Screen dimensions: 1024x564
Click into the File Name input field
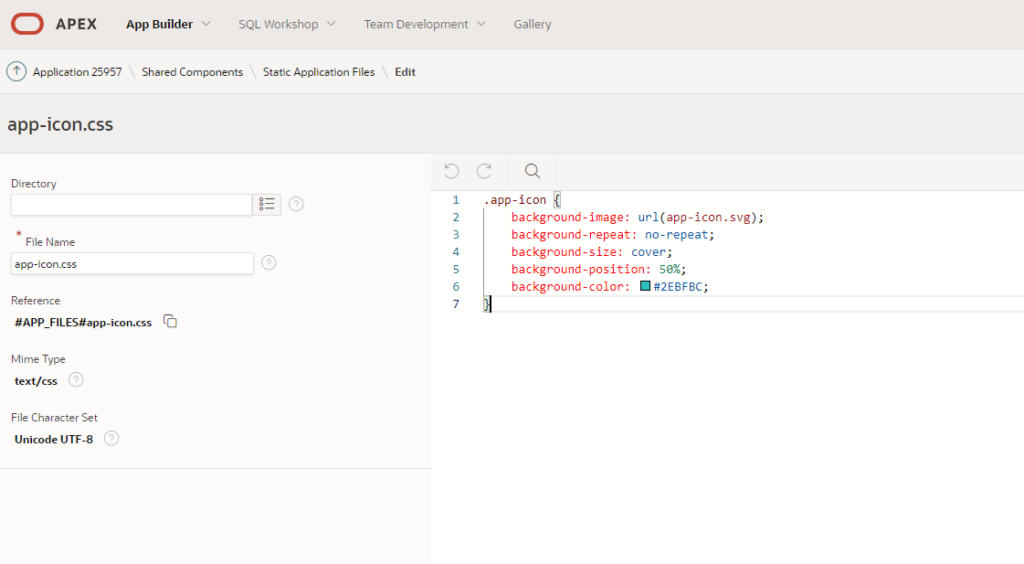click(132, 263)
